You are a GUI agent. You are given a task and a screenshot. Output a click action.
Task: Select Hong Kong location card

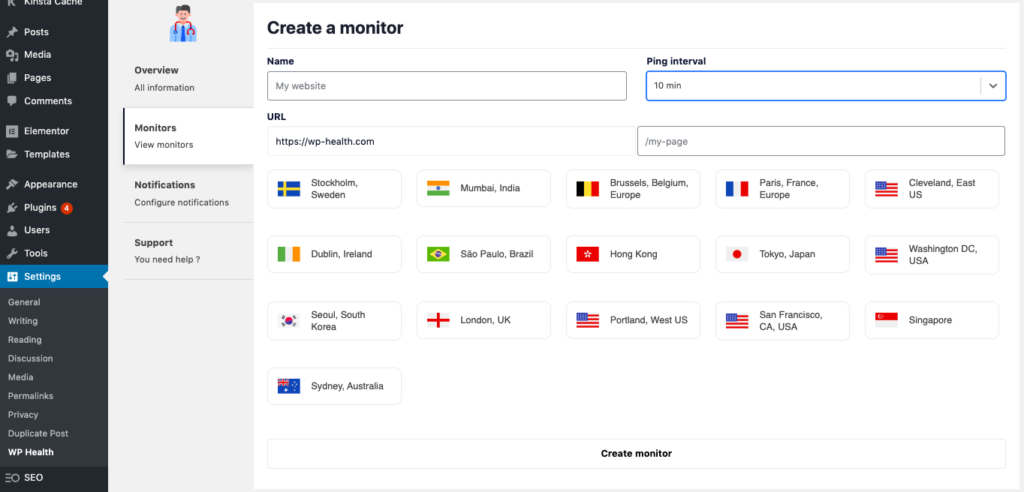pos(633,255)
